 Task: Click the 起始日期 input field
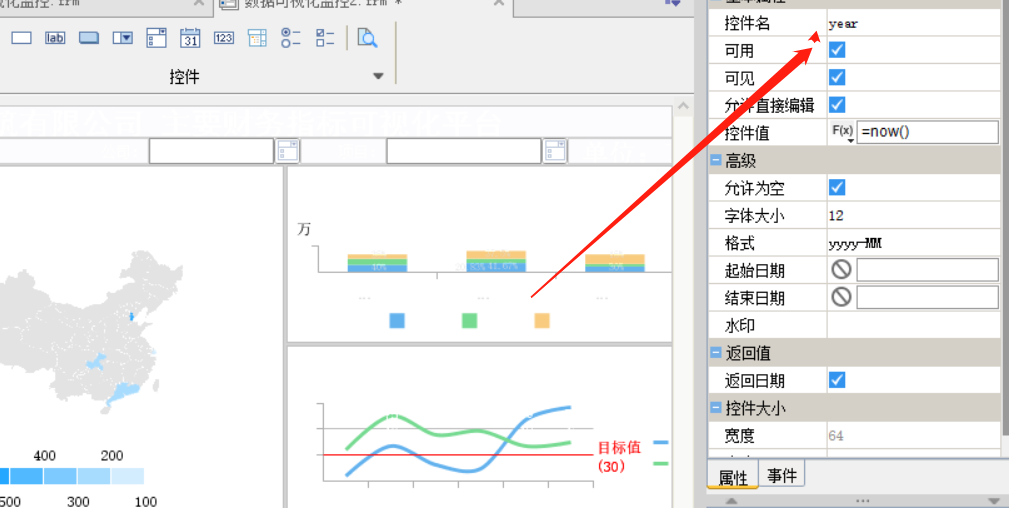(x=927, y=270)
